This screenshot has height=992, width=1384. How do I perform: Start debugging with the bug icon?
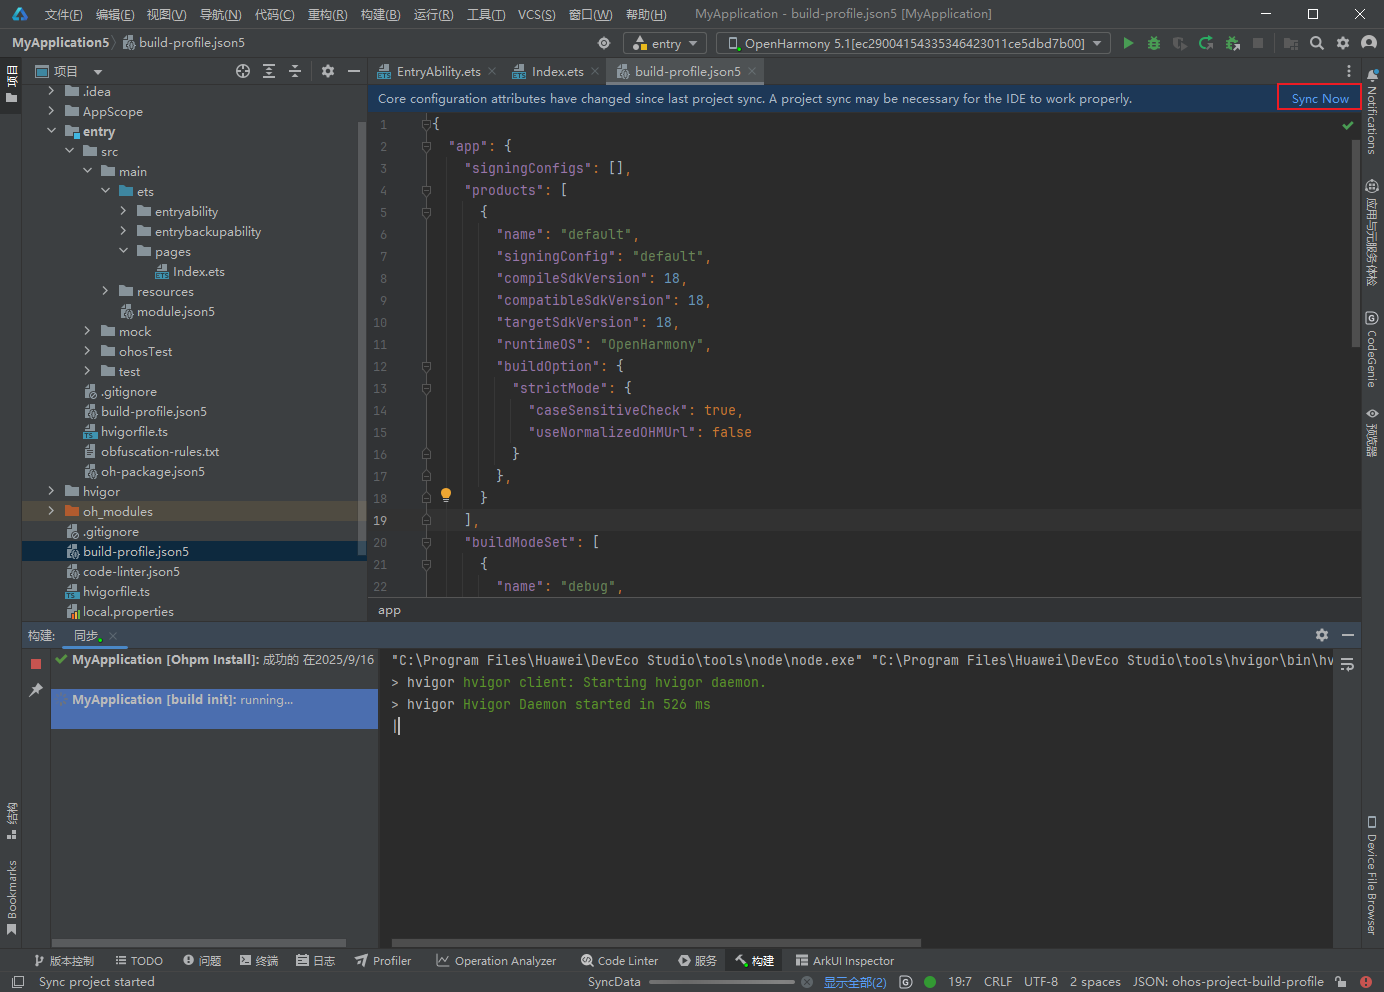(x=1154, y=43)
